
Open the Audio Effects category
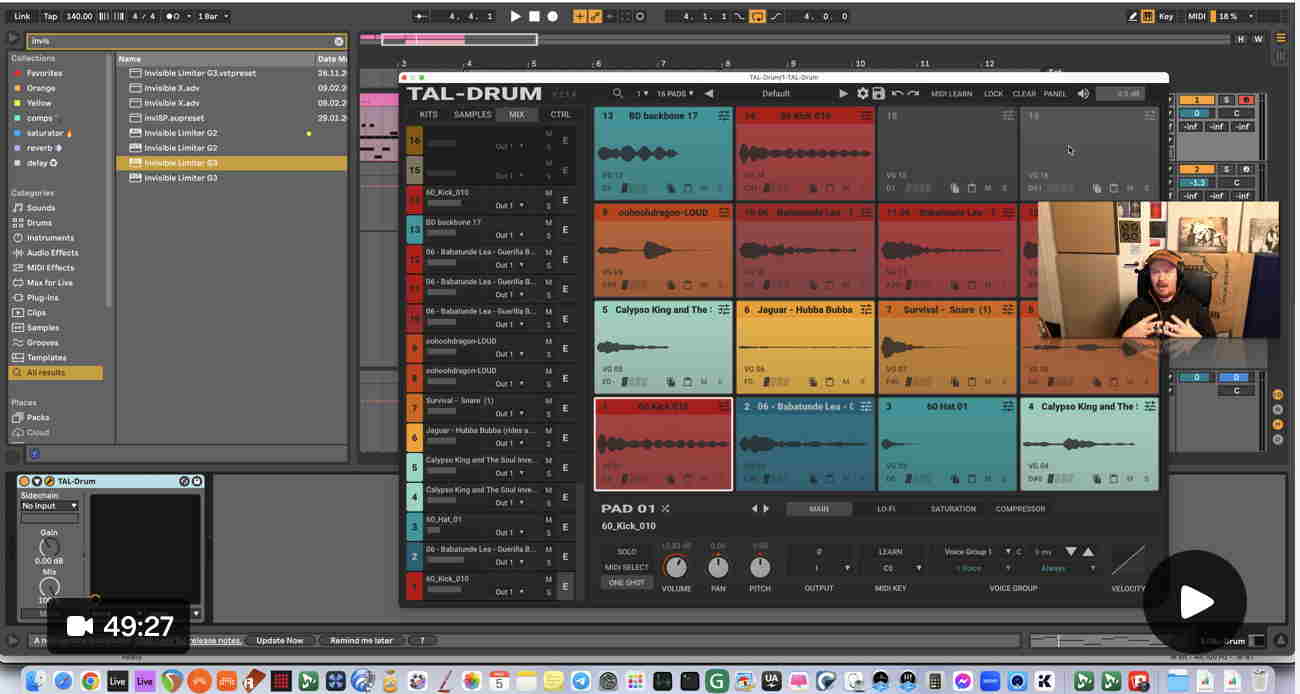tap(52, 253)
